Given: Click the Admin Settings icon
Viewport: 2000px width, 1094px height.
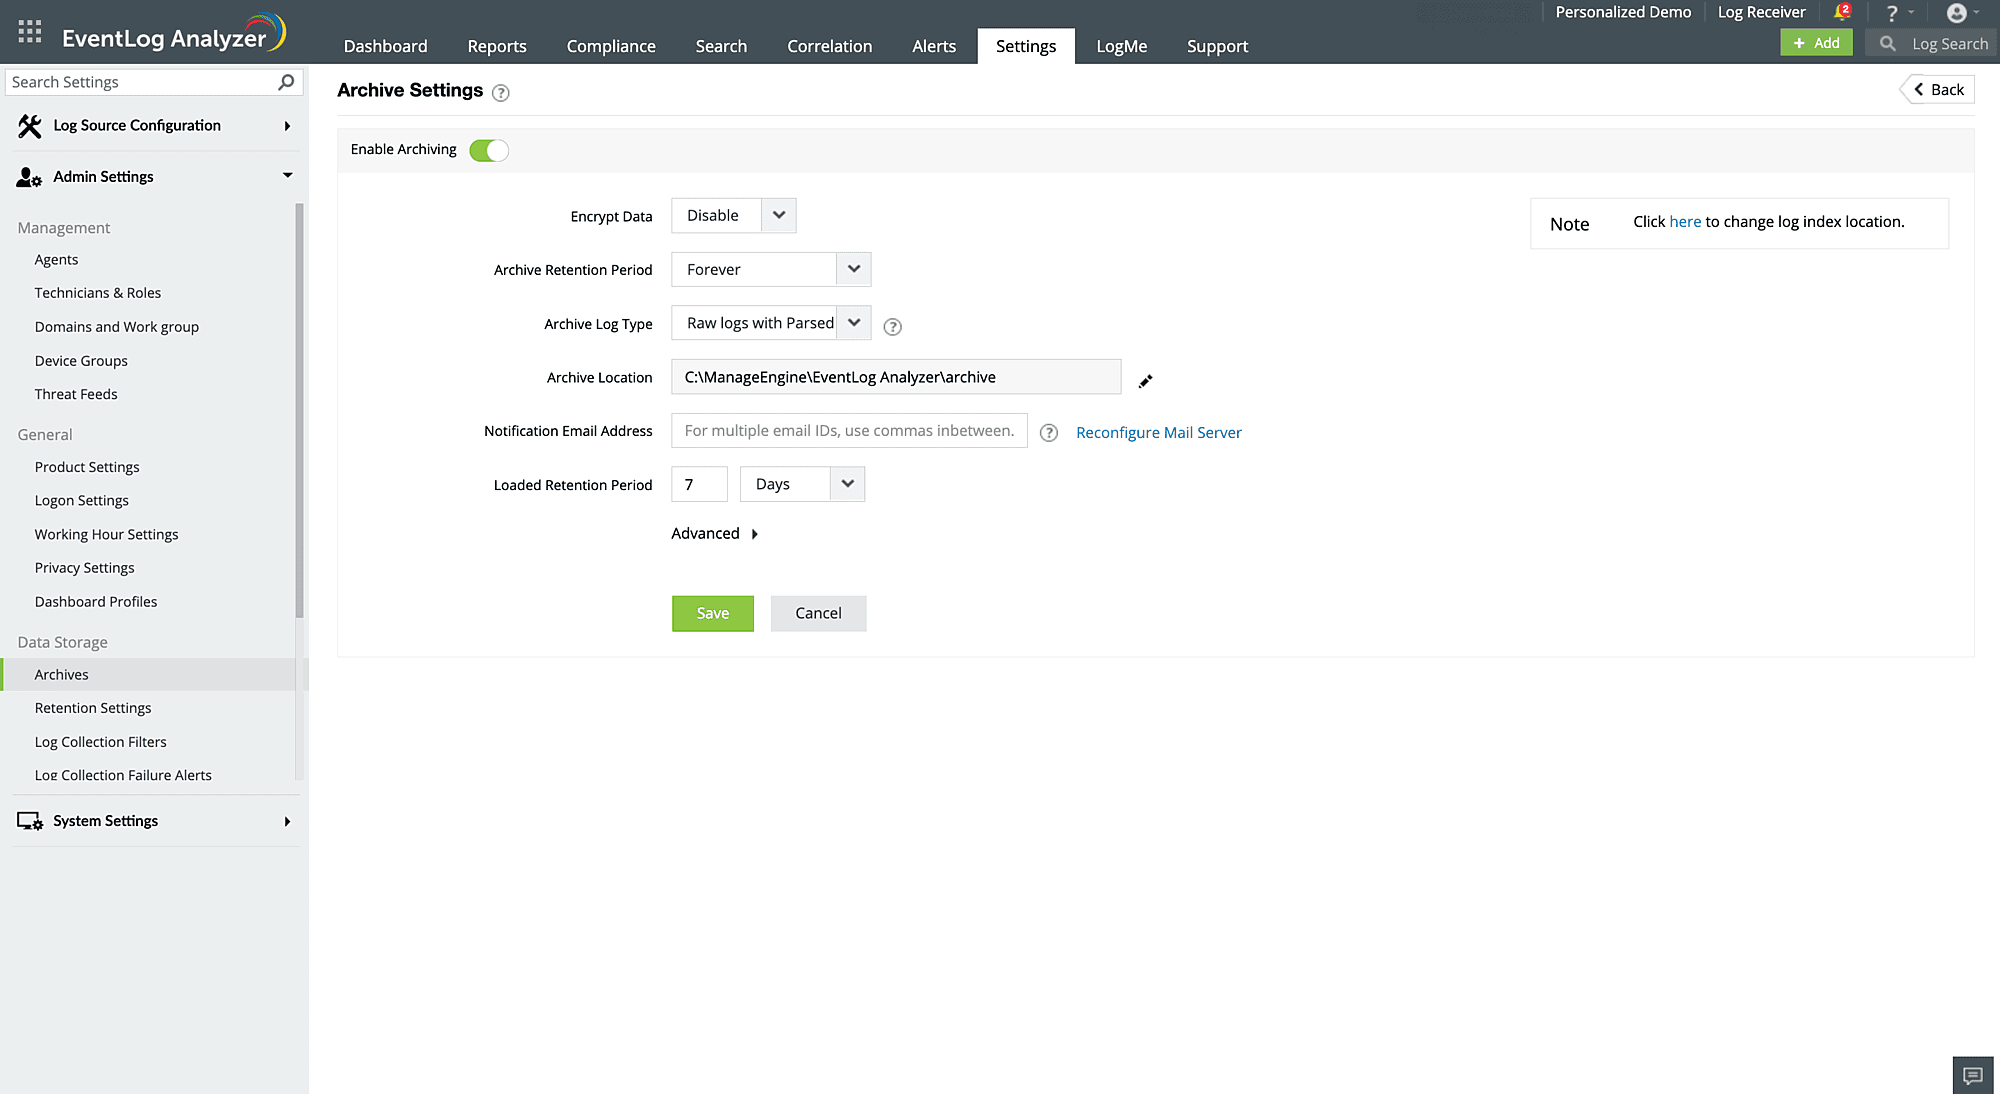Looking at the screenshot, I should pos(28,176).
